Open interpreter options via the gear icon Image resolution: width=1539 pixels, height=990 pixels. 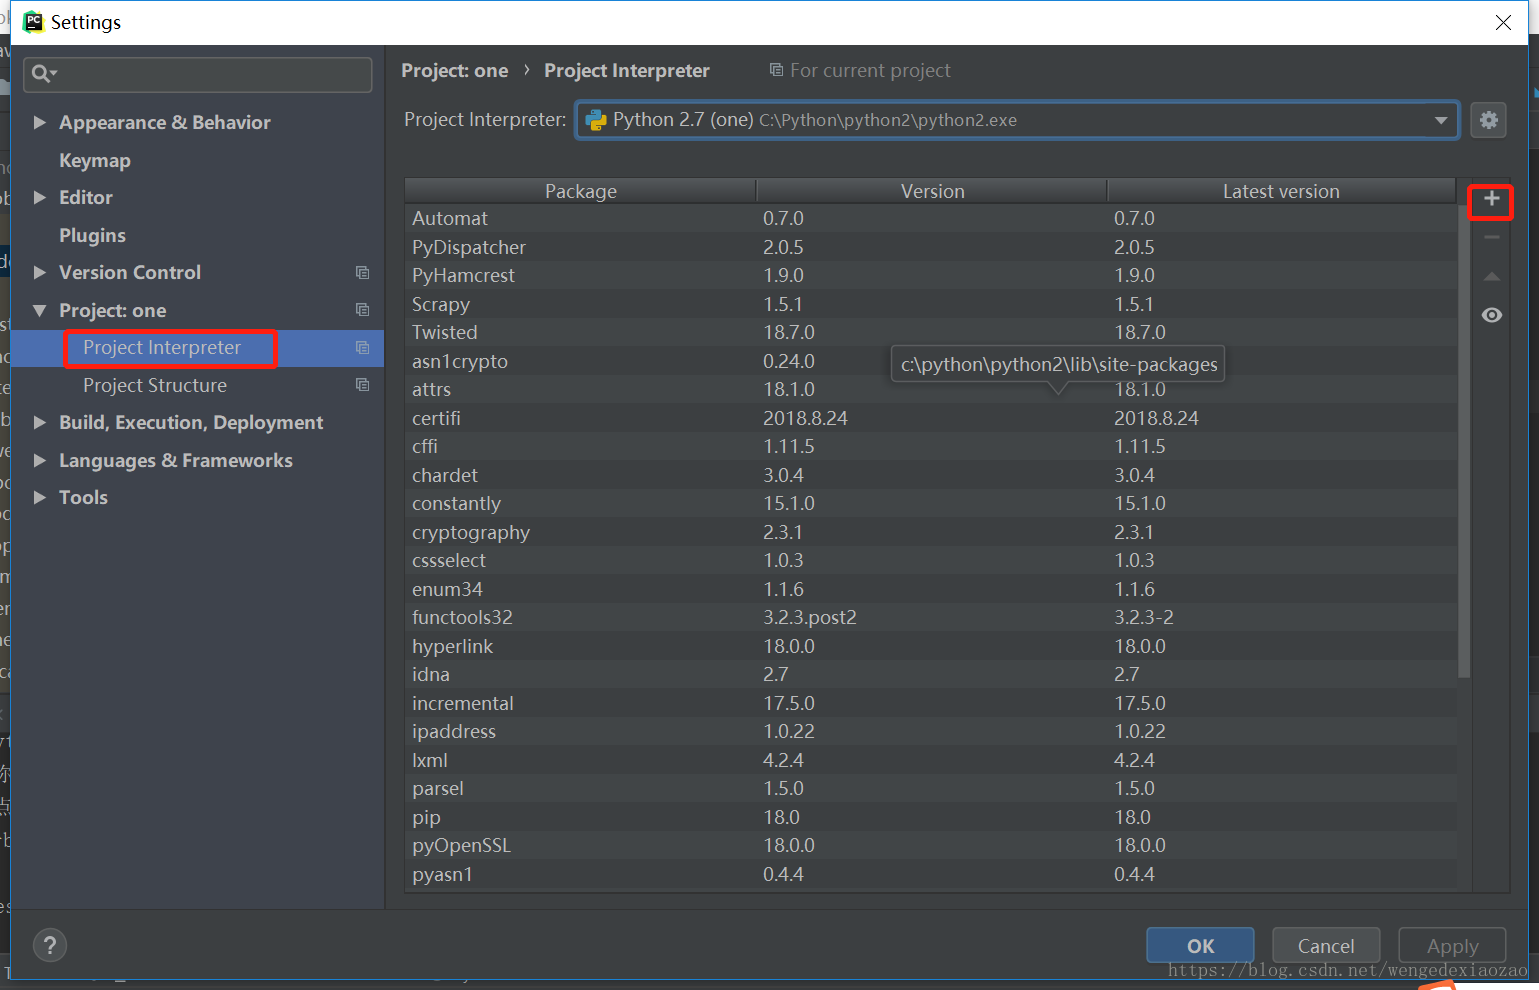[x=1488, y=119]
